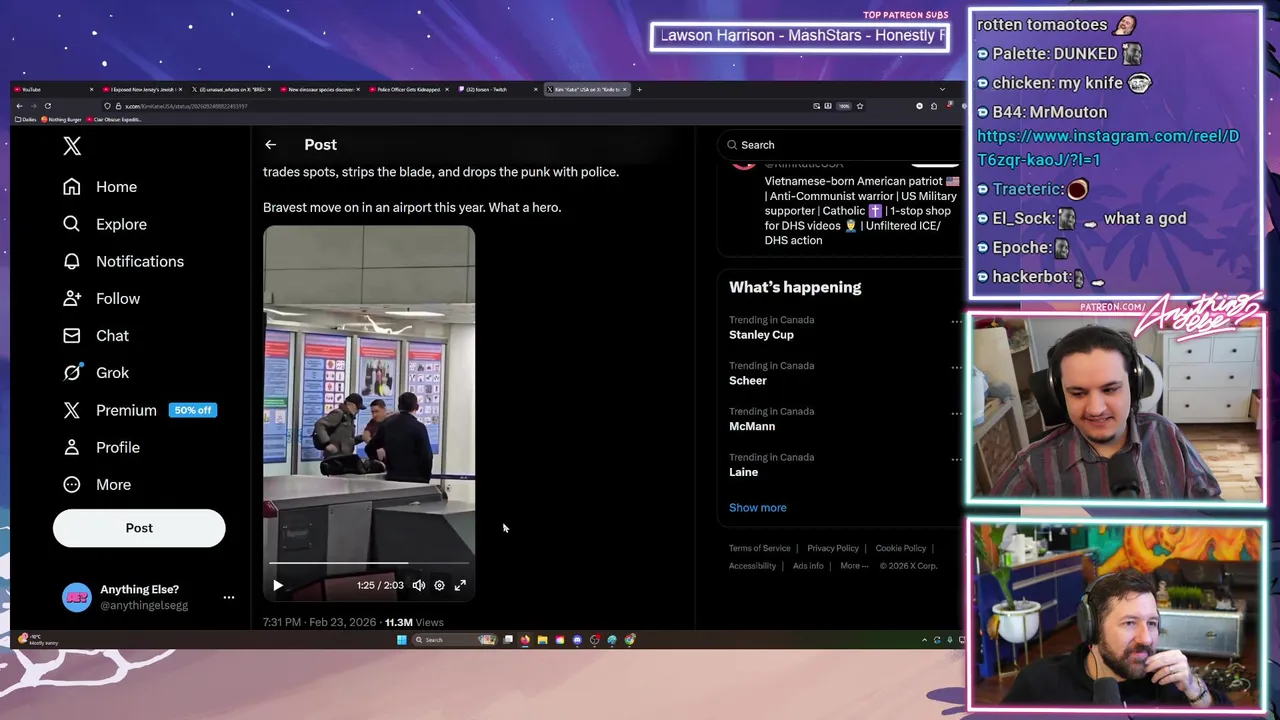This screenshot has width=1280, height=720.
Task: Open Laine trending topic
Action: (743, 472)
